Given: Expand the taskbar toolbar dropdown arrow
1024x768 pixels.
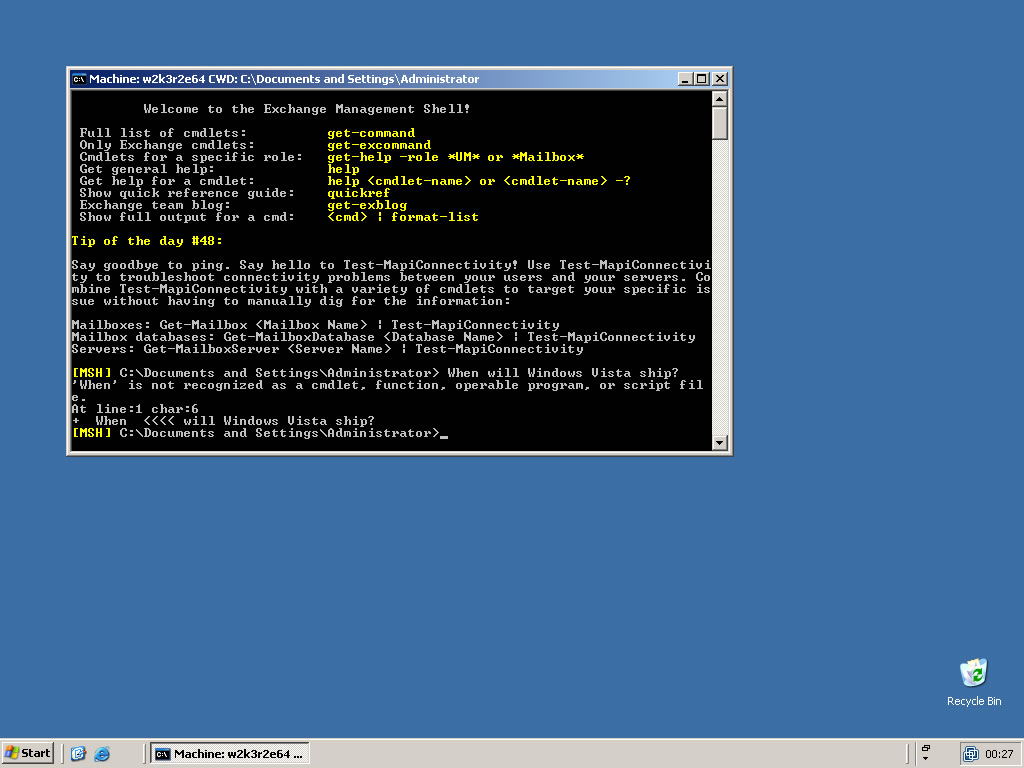Looking at the screenshot, I should (x=926, y=759).
